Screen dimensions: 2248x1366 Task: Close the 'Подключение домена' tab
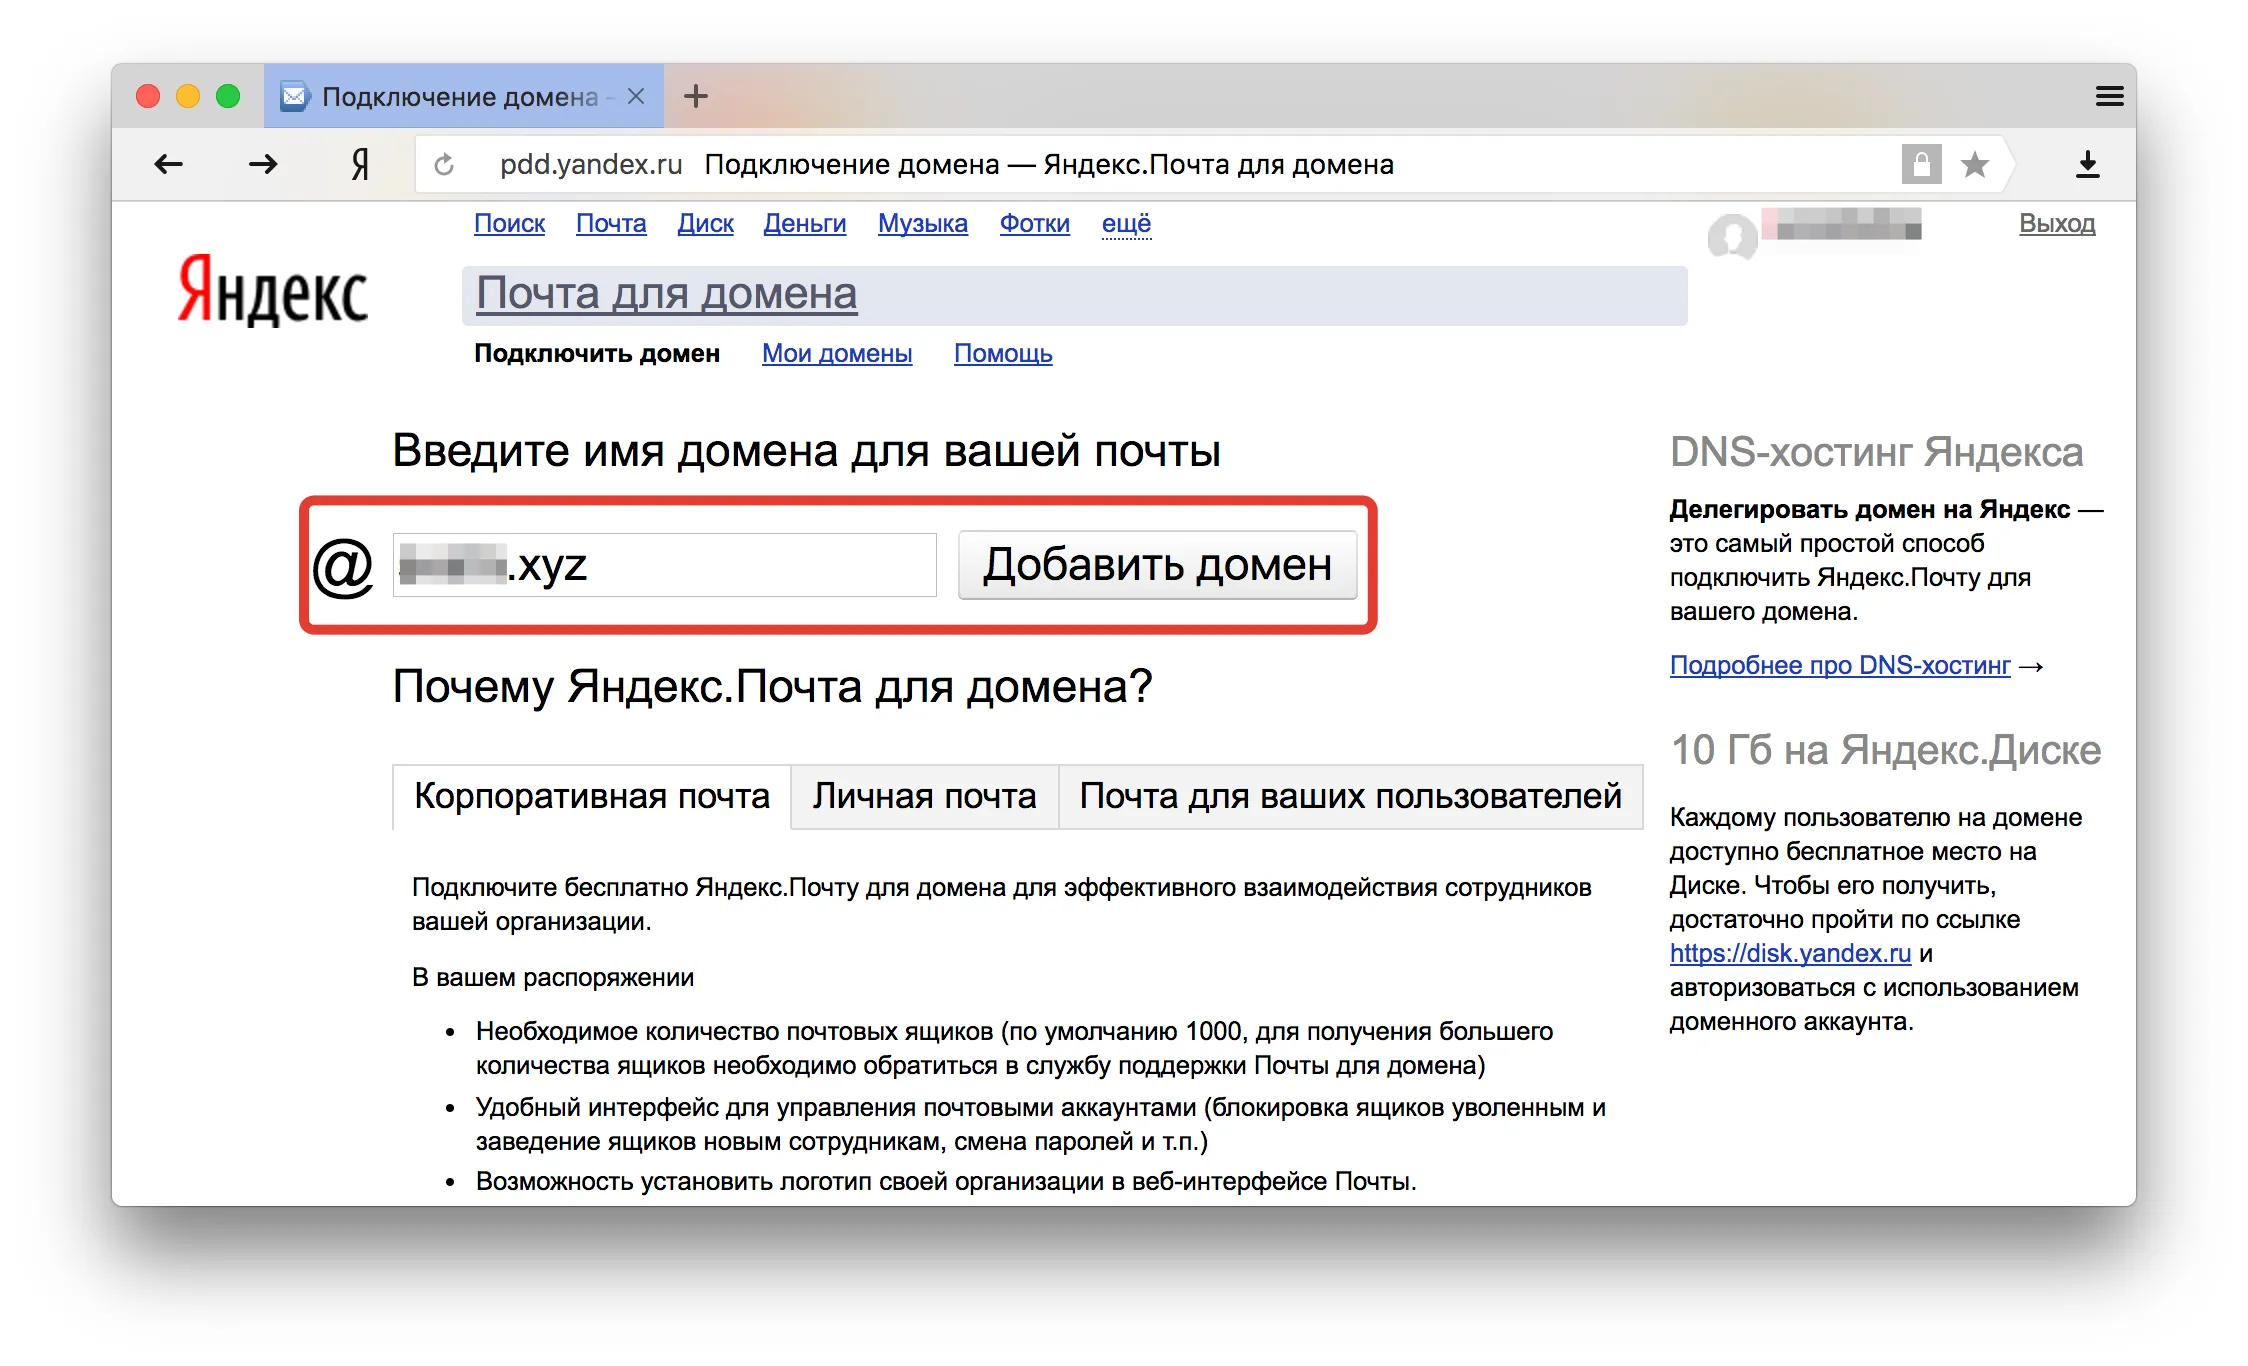[636, 96]
